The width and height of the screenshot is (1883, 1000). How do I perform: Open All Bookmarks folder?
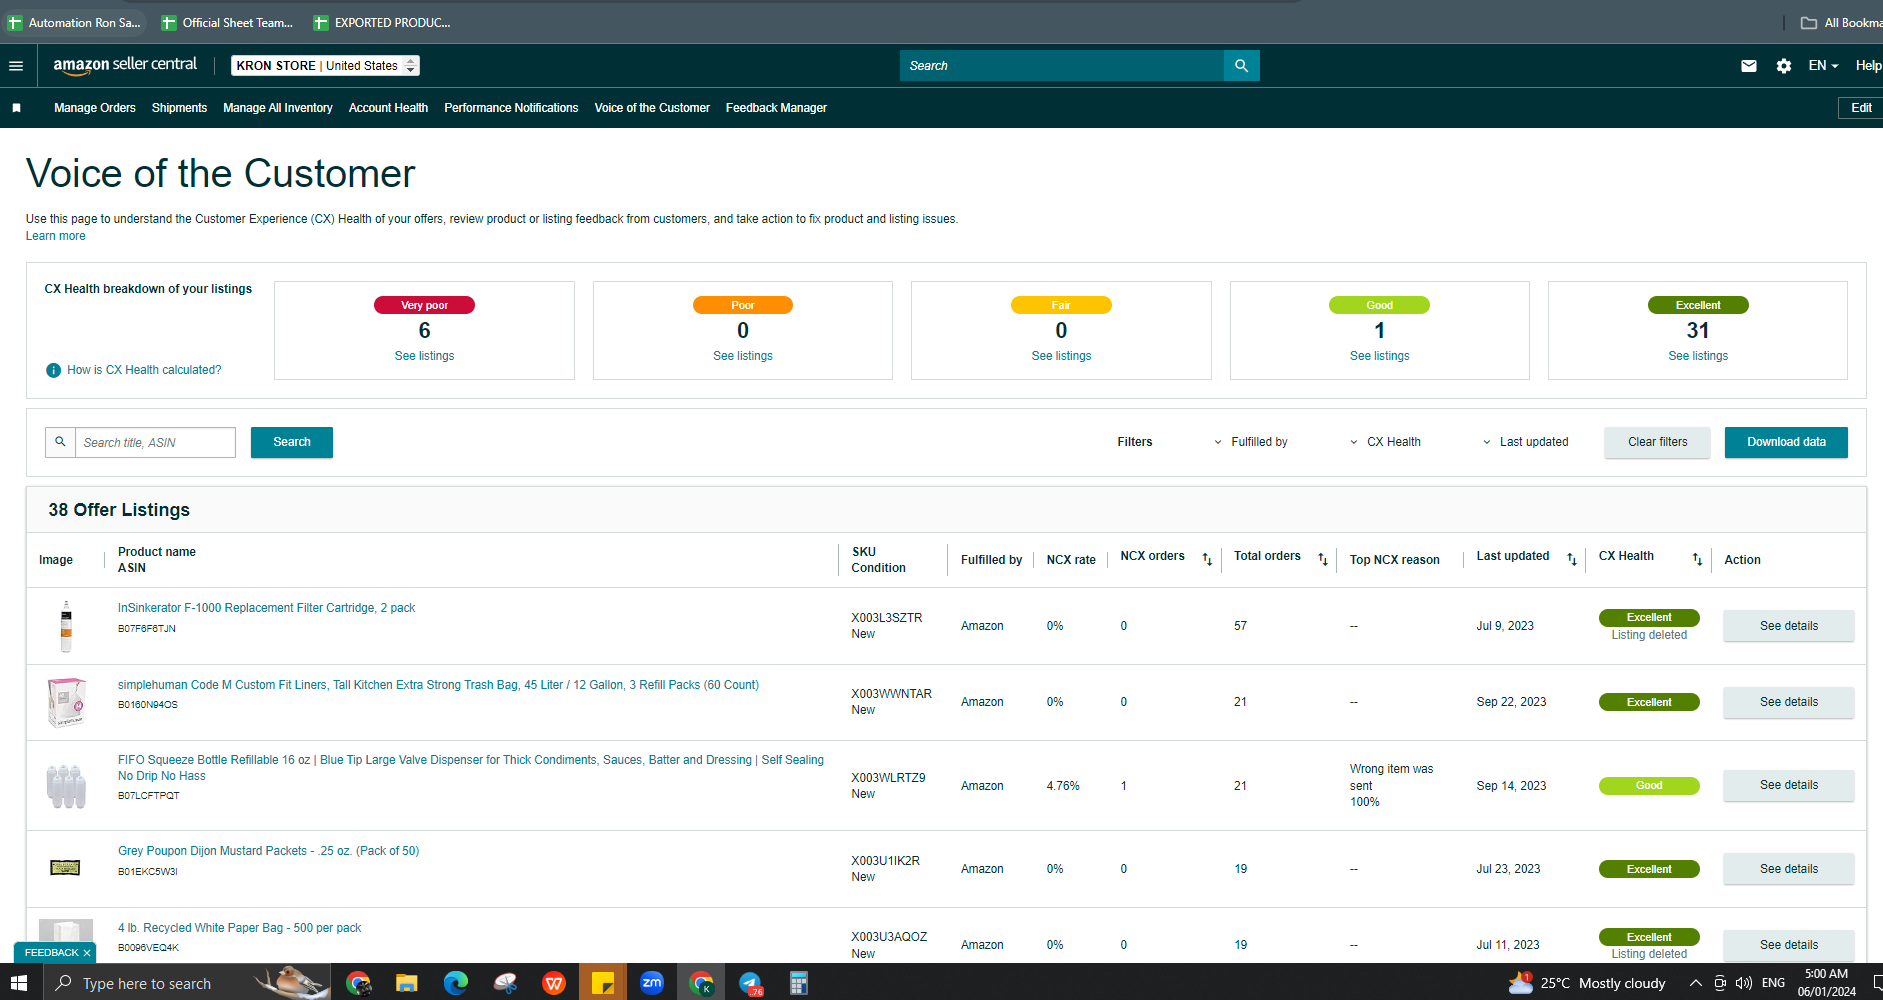coord(1841,22)
